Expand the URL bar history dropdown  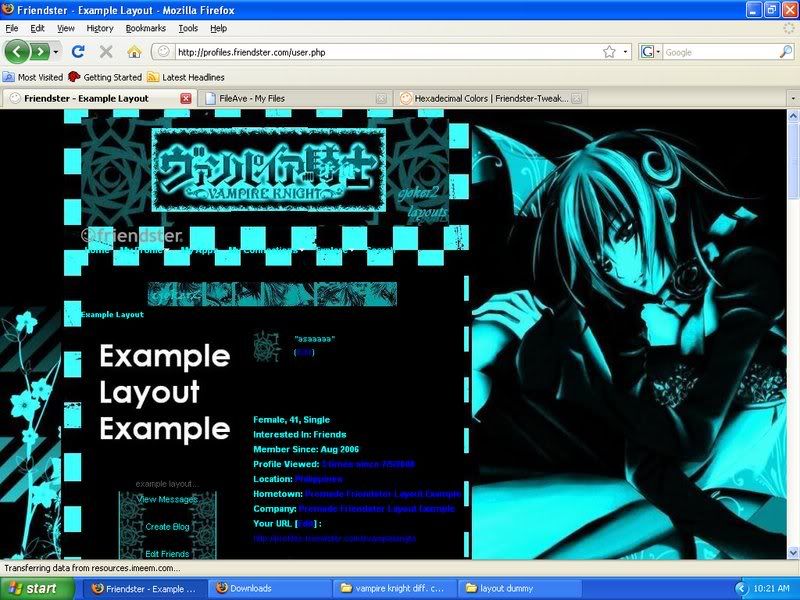coord(625,51)
